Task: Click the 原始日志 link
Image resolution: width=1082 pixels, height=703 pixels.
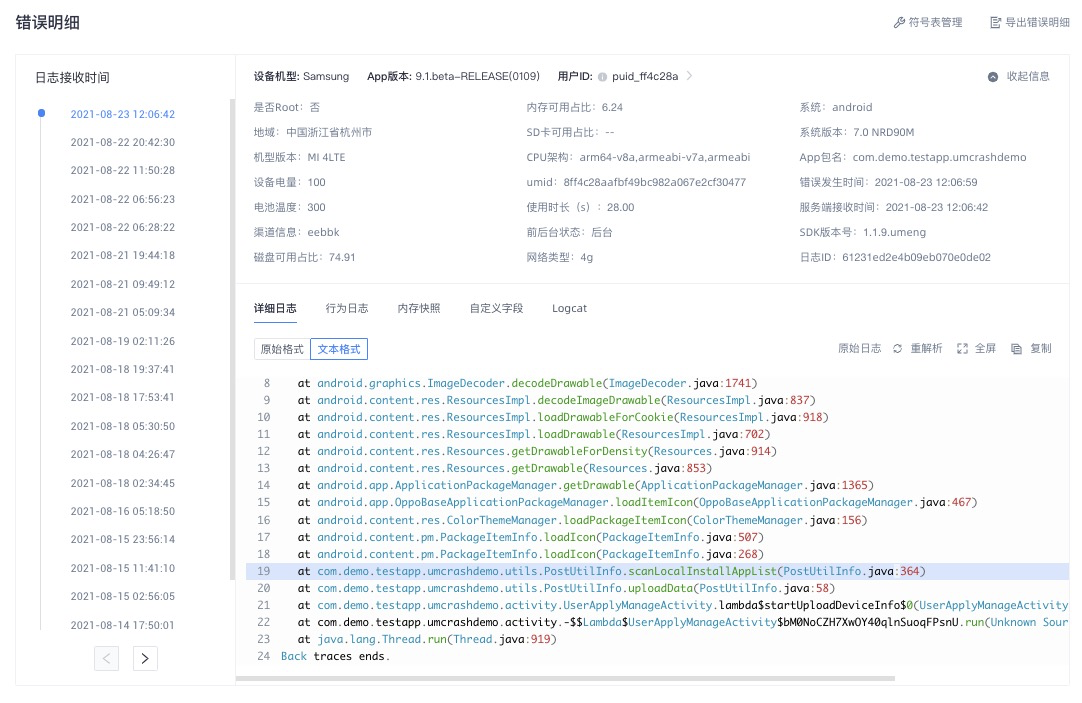Action: pos(859,348)
